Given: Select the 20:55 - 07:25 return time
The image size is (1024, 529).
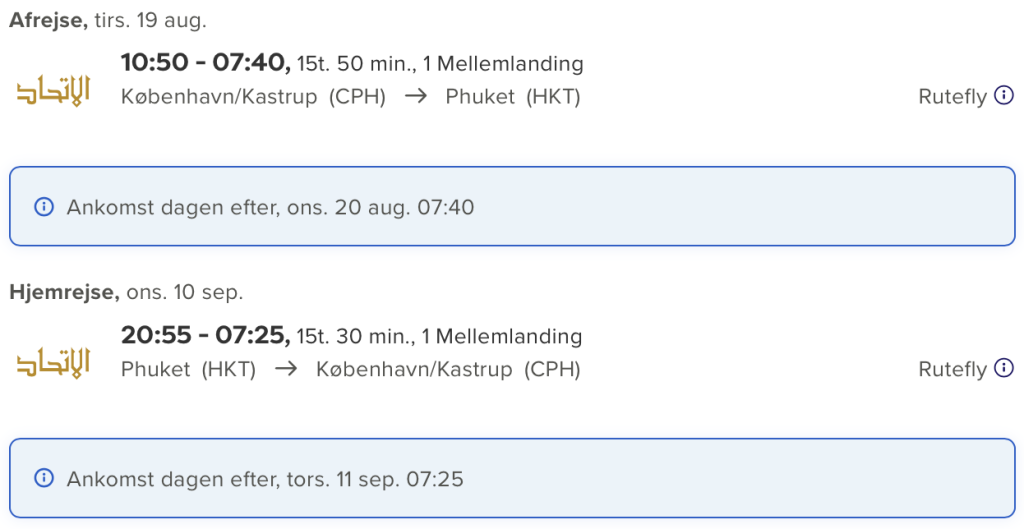Looking at the screenshot, I should pyautogui.click(x=206, y=336).
